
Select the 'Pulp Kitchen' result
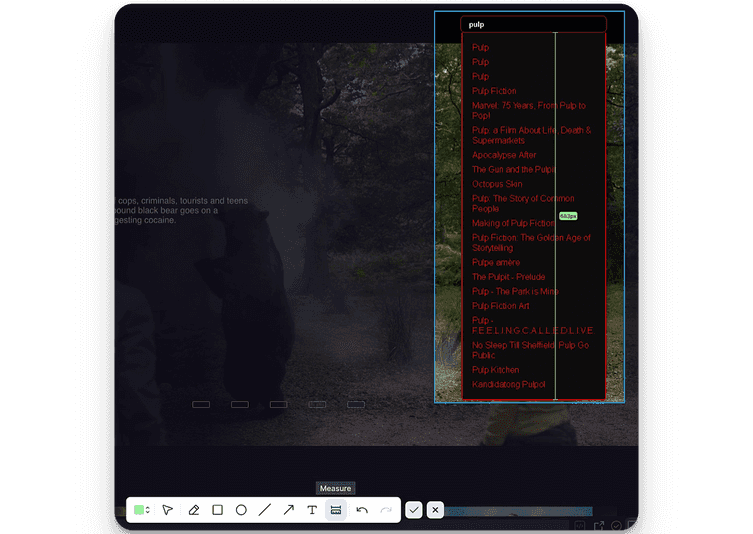(x=496, y=370)
